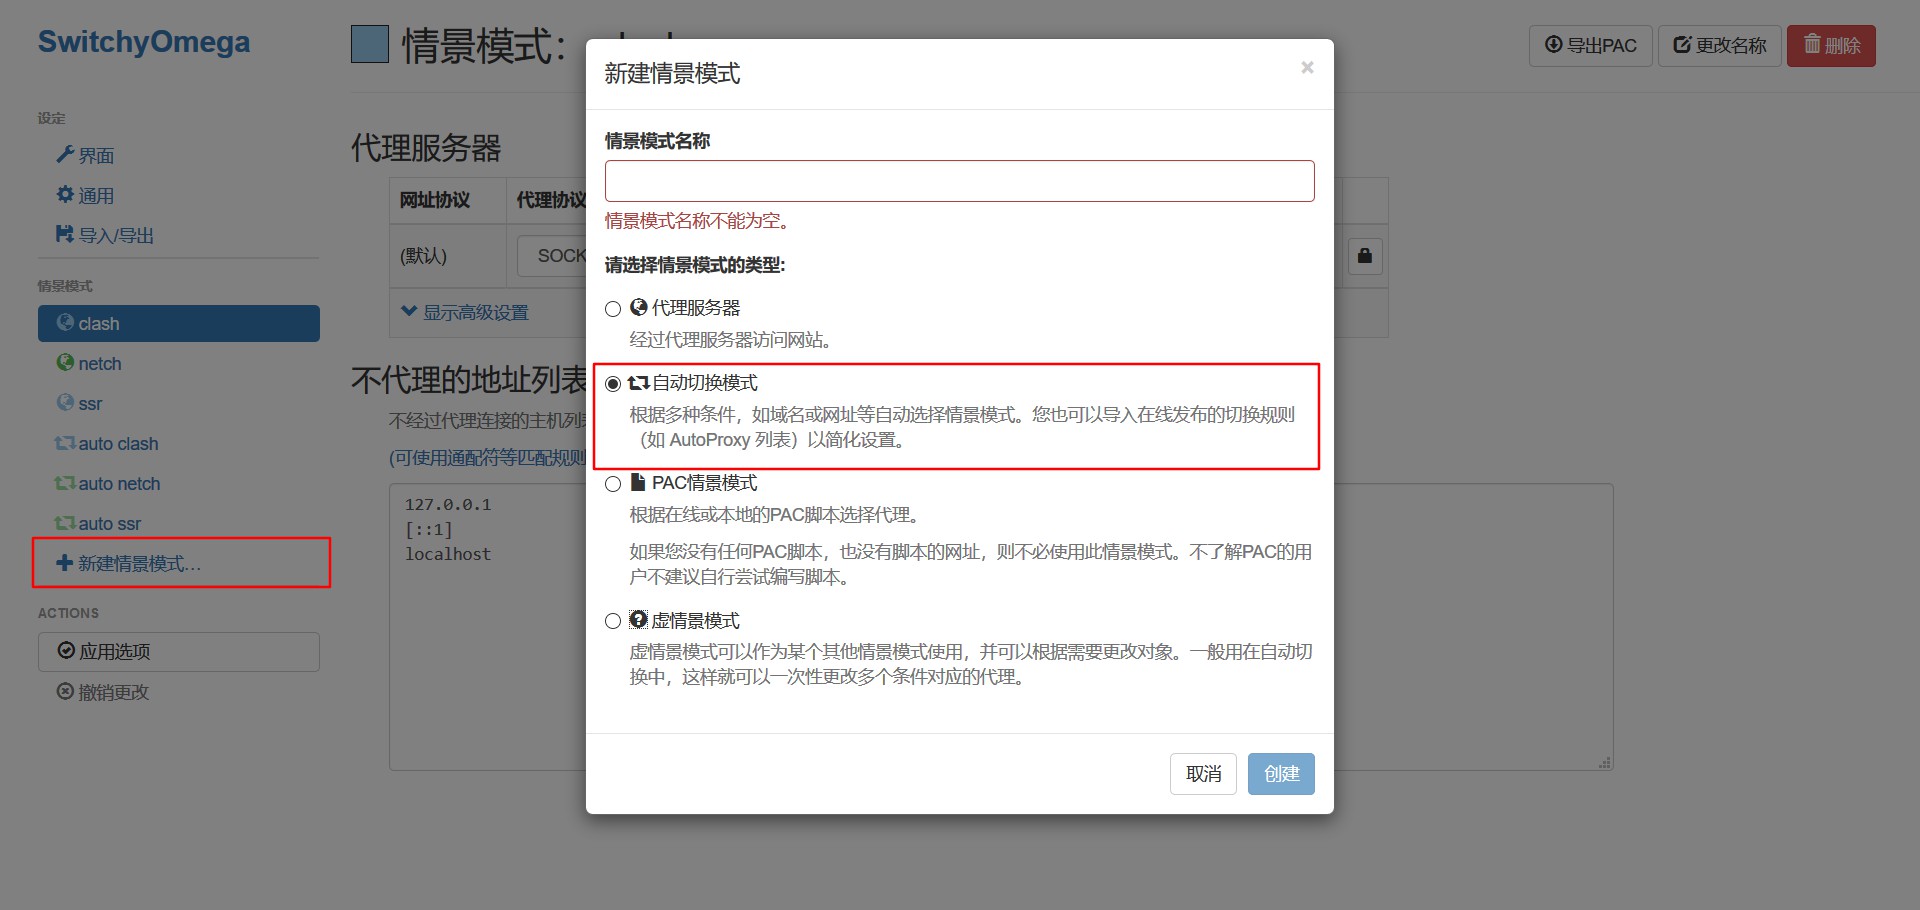
Task: Click the trash icon in 删除
Action: pyautogui.click(x=1812, y=44)
